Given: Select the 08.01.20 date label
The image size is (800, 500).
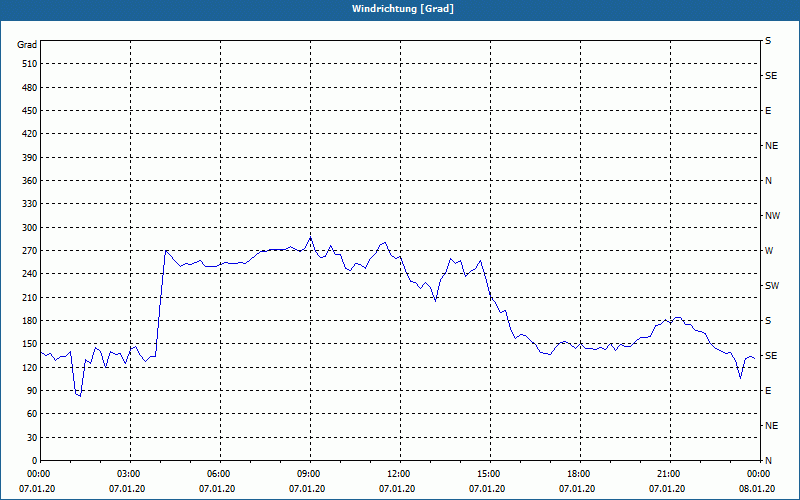Looking at the screenshot, I should tap(757, 489).
